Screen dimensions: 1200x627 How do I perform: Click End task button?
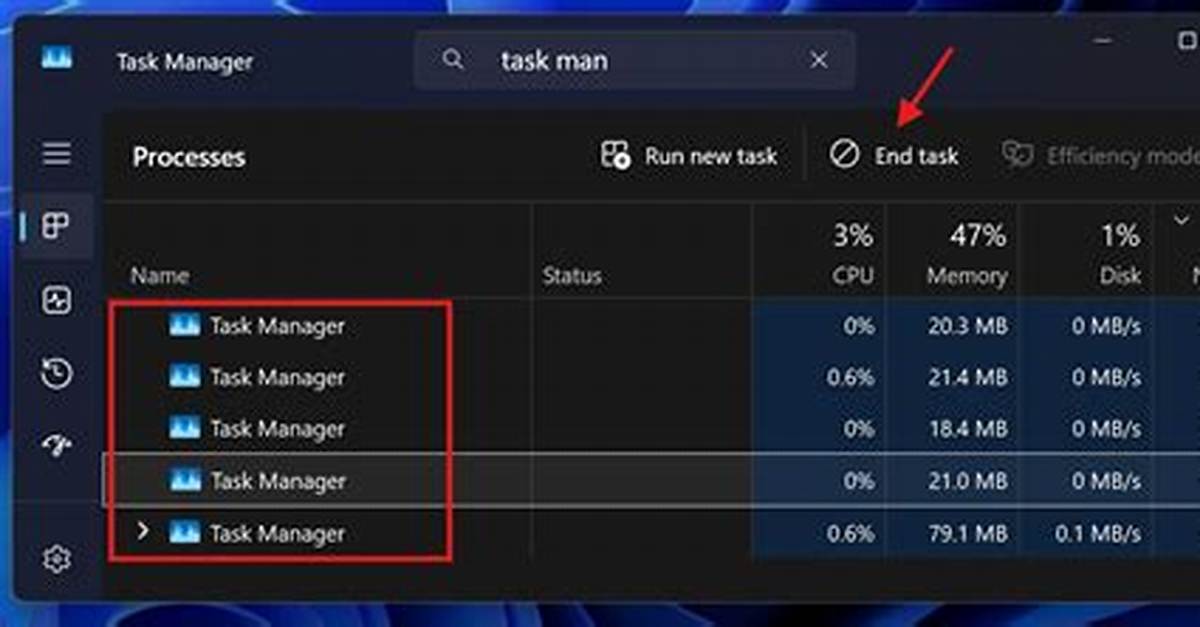[x=895, y=156]
